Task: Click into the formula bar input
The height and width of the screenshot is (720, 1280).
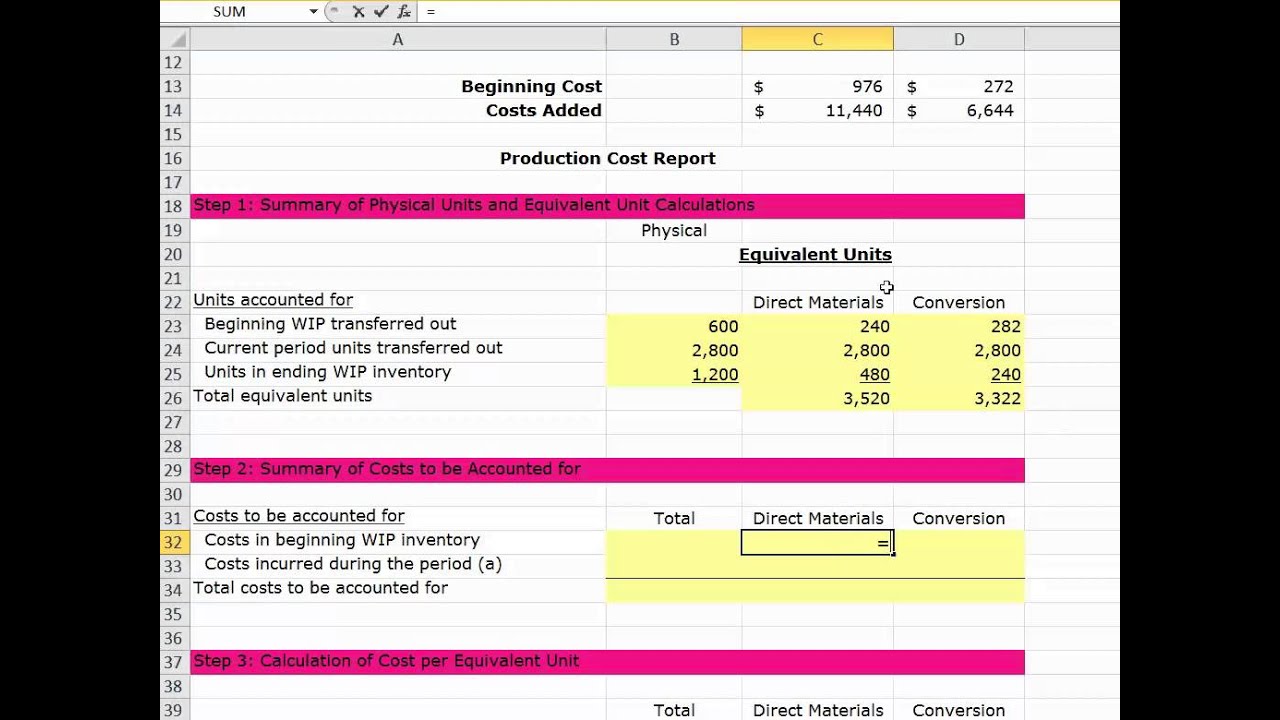Action: point(770,12)
